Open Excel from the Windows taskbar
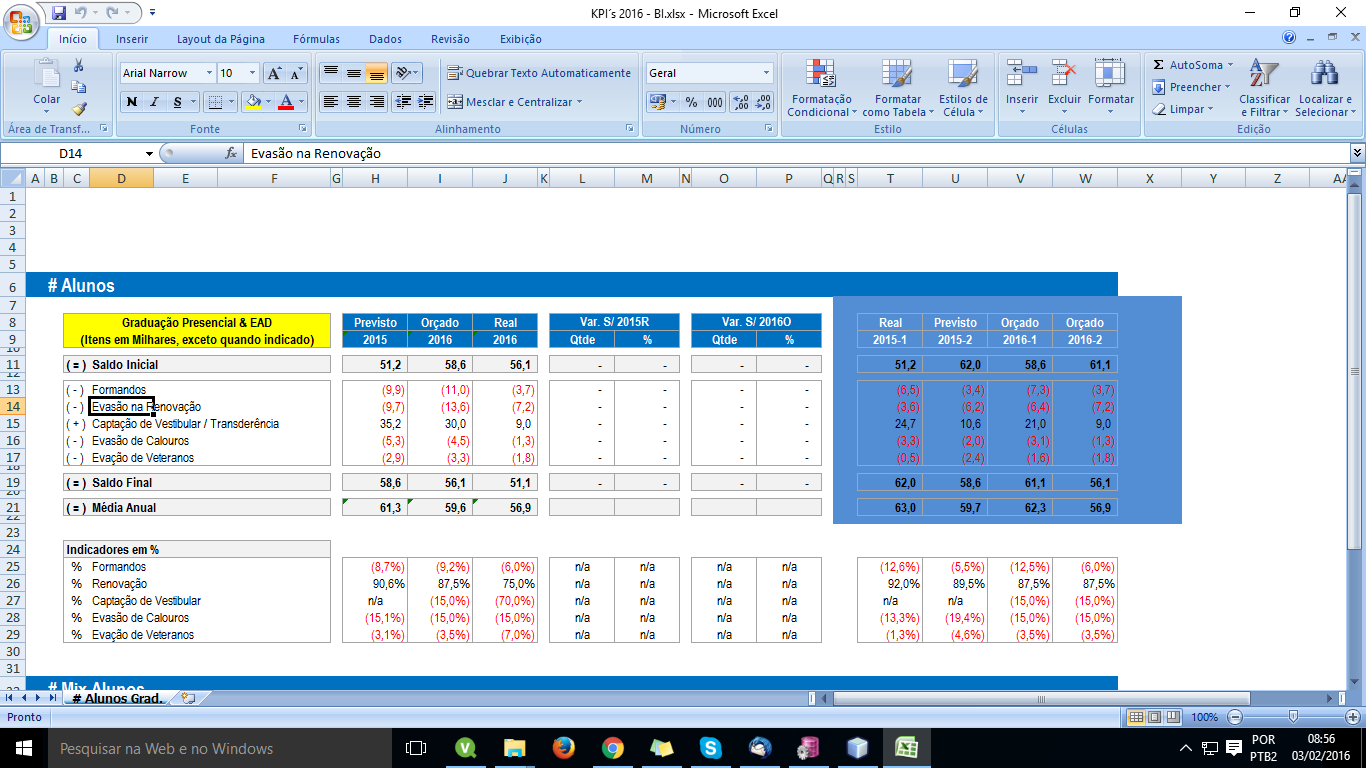 [906, 748]
